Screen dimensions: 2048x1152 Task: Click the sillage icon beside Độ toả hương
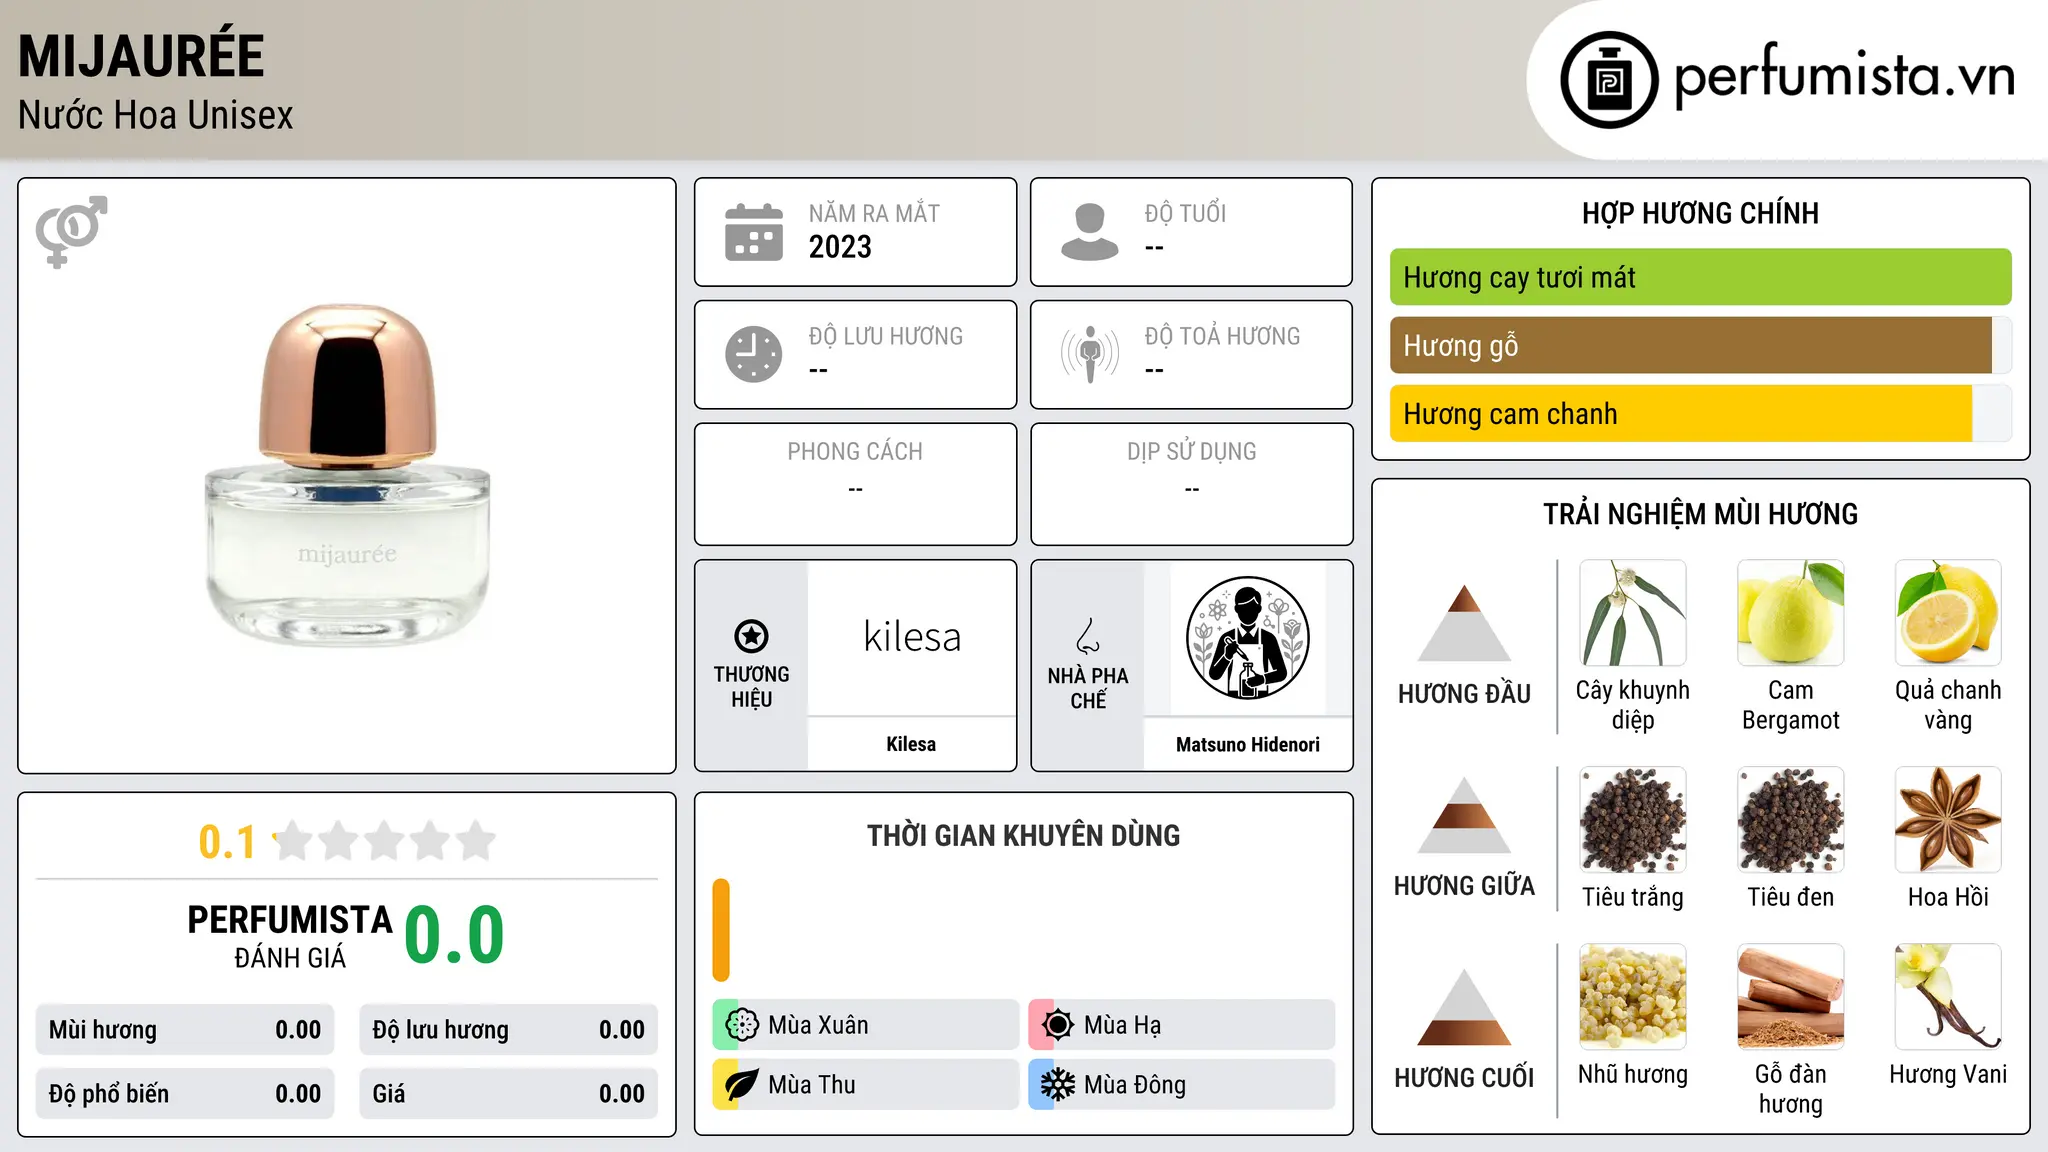1090,354
